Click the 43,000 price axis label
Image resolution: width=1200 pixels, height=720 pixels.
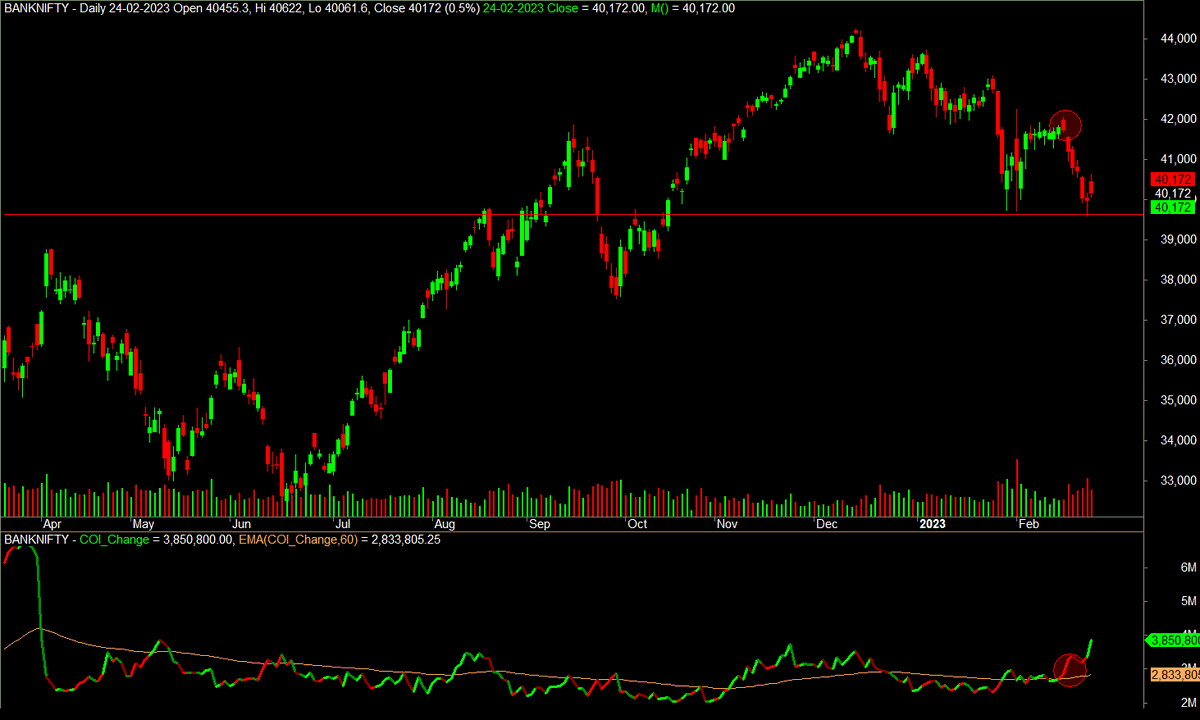[x=1177, y=79]
